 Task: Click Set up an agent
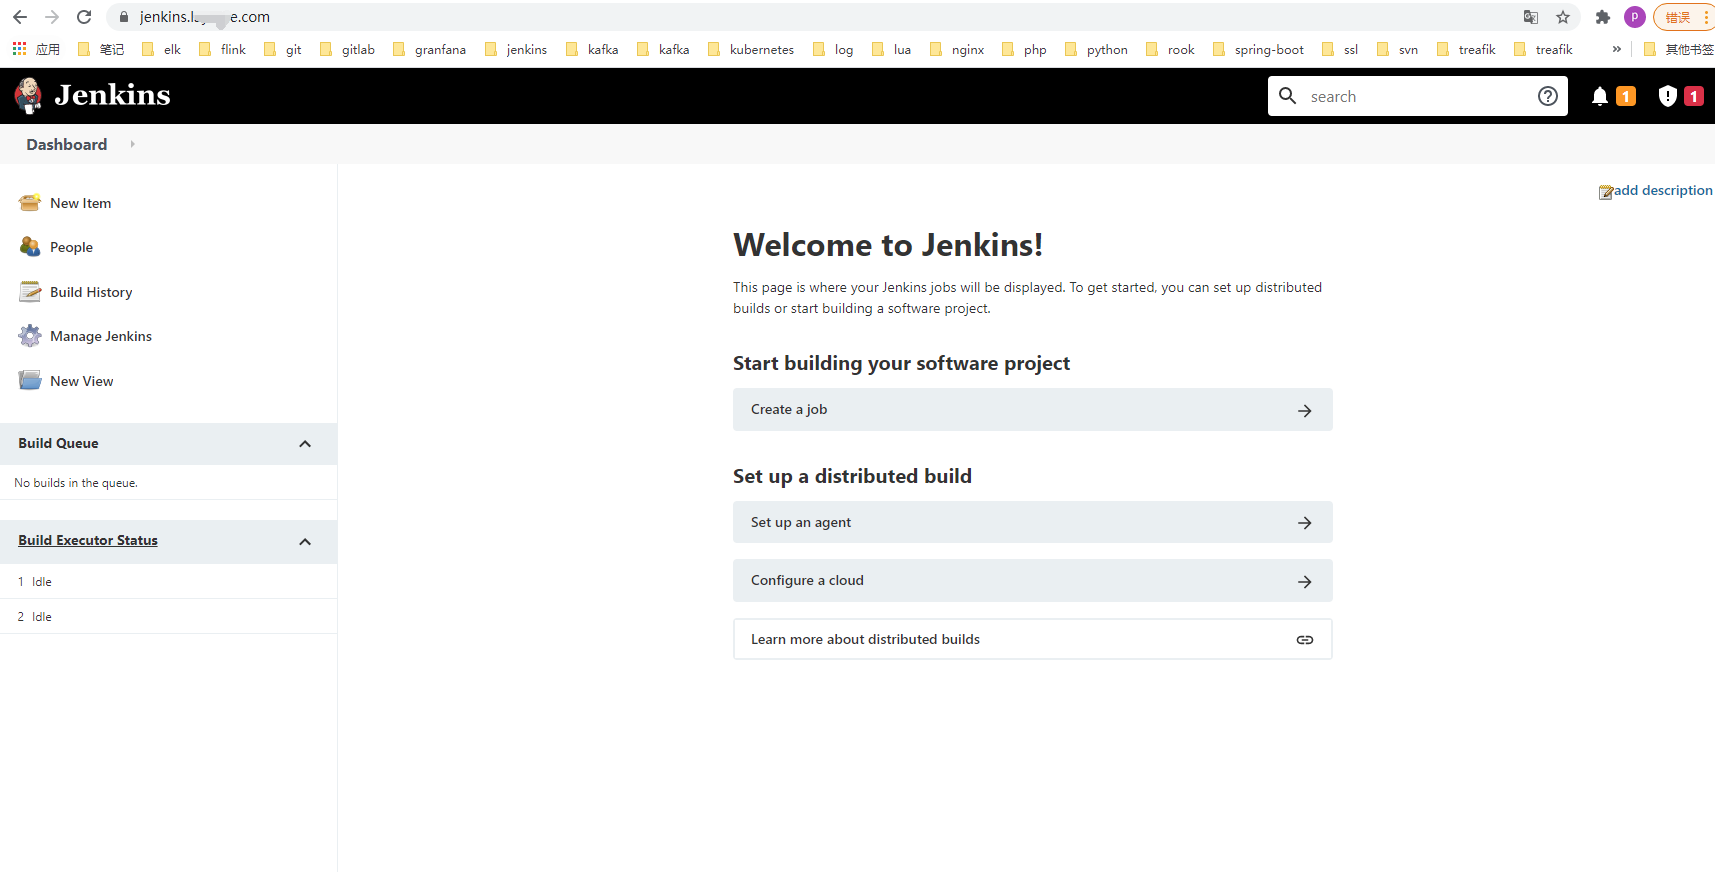[x=1032, y=522]
